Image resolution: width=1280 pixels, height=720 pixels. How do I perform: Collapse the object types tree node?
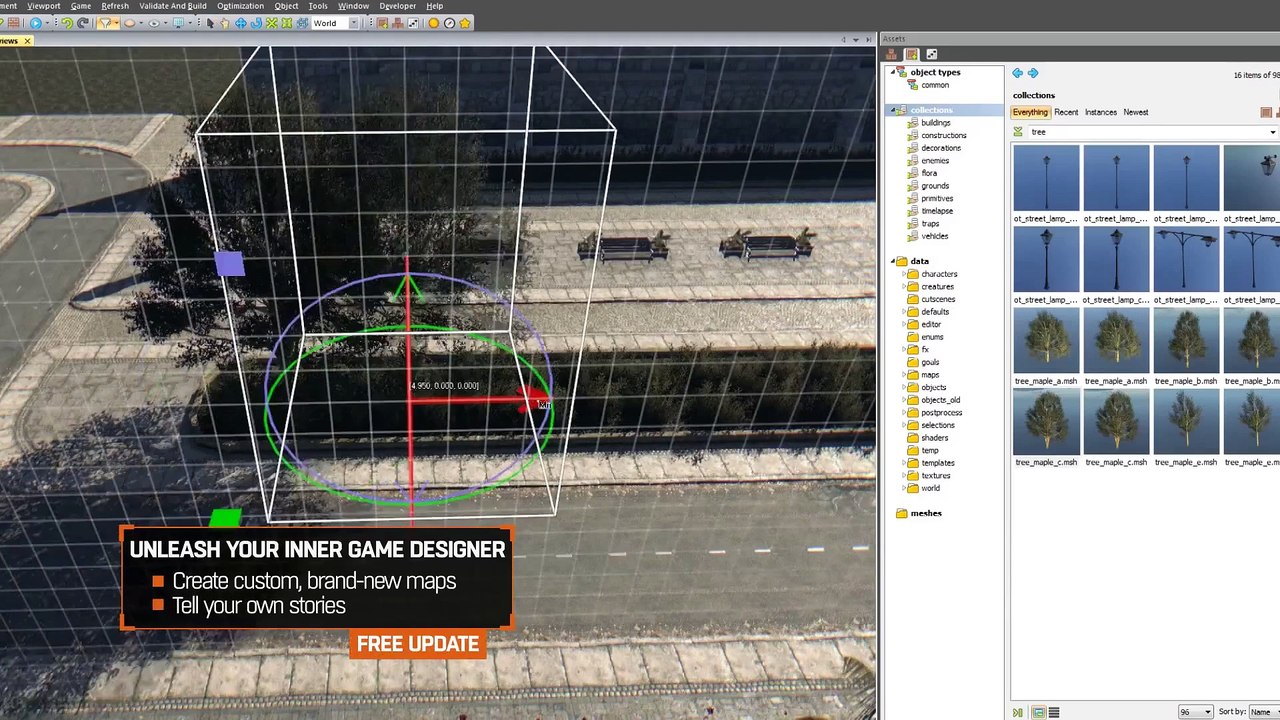tap(892, 72)
